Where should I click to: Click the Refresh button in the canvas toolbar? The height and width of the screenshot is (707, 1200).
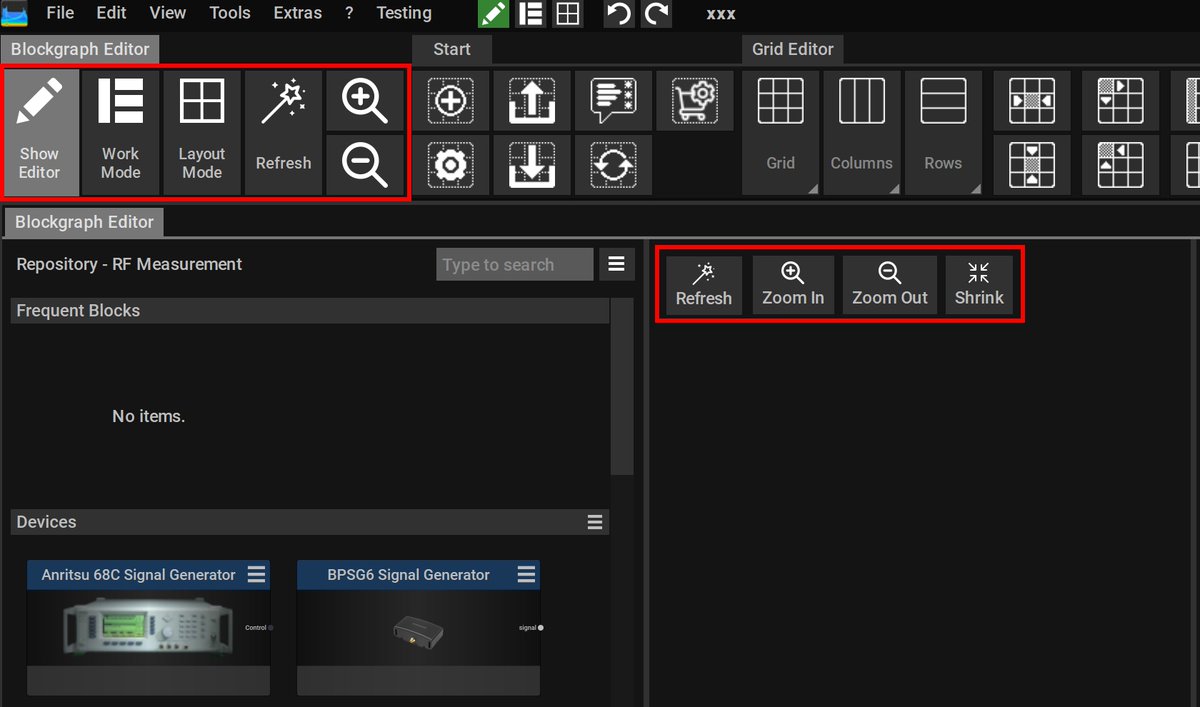(704, 286)
